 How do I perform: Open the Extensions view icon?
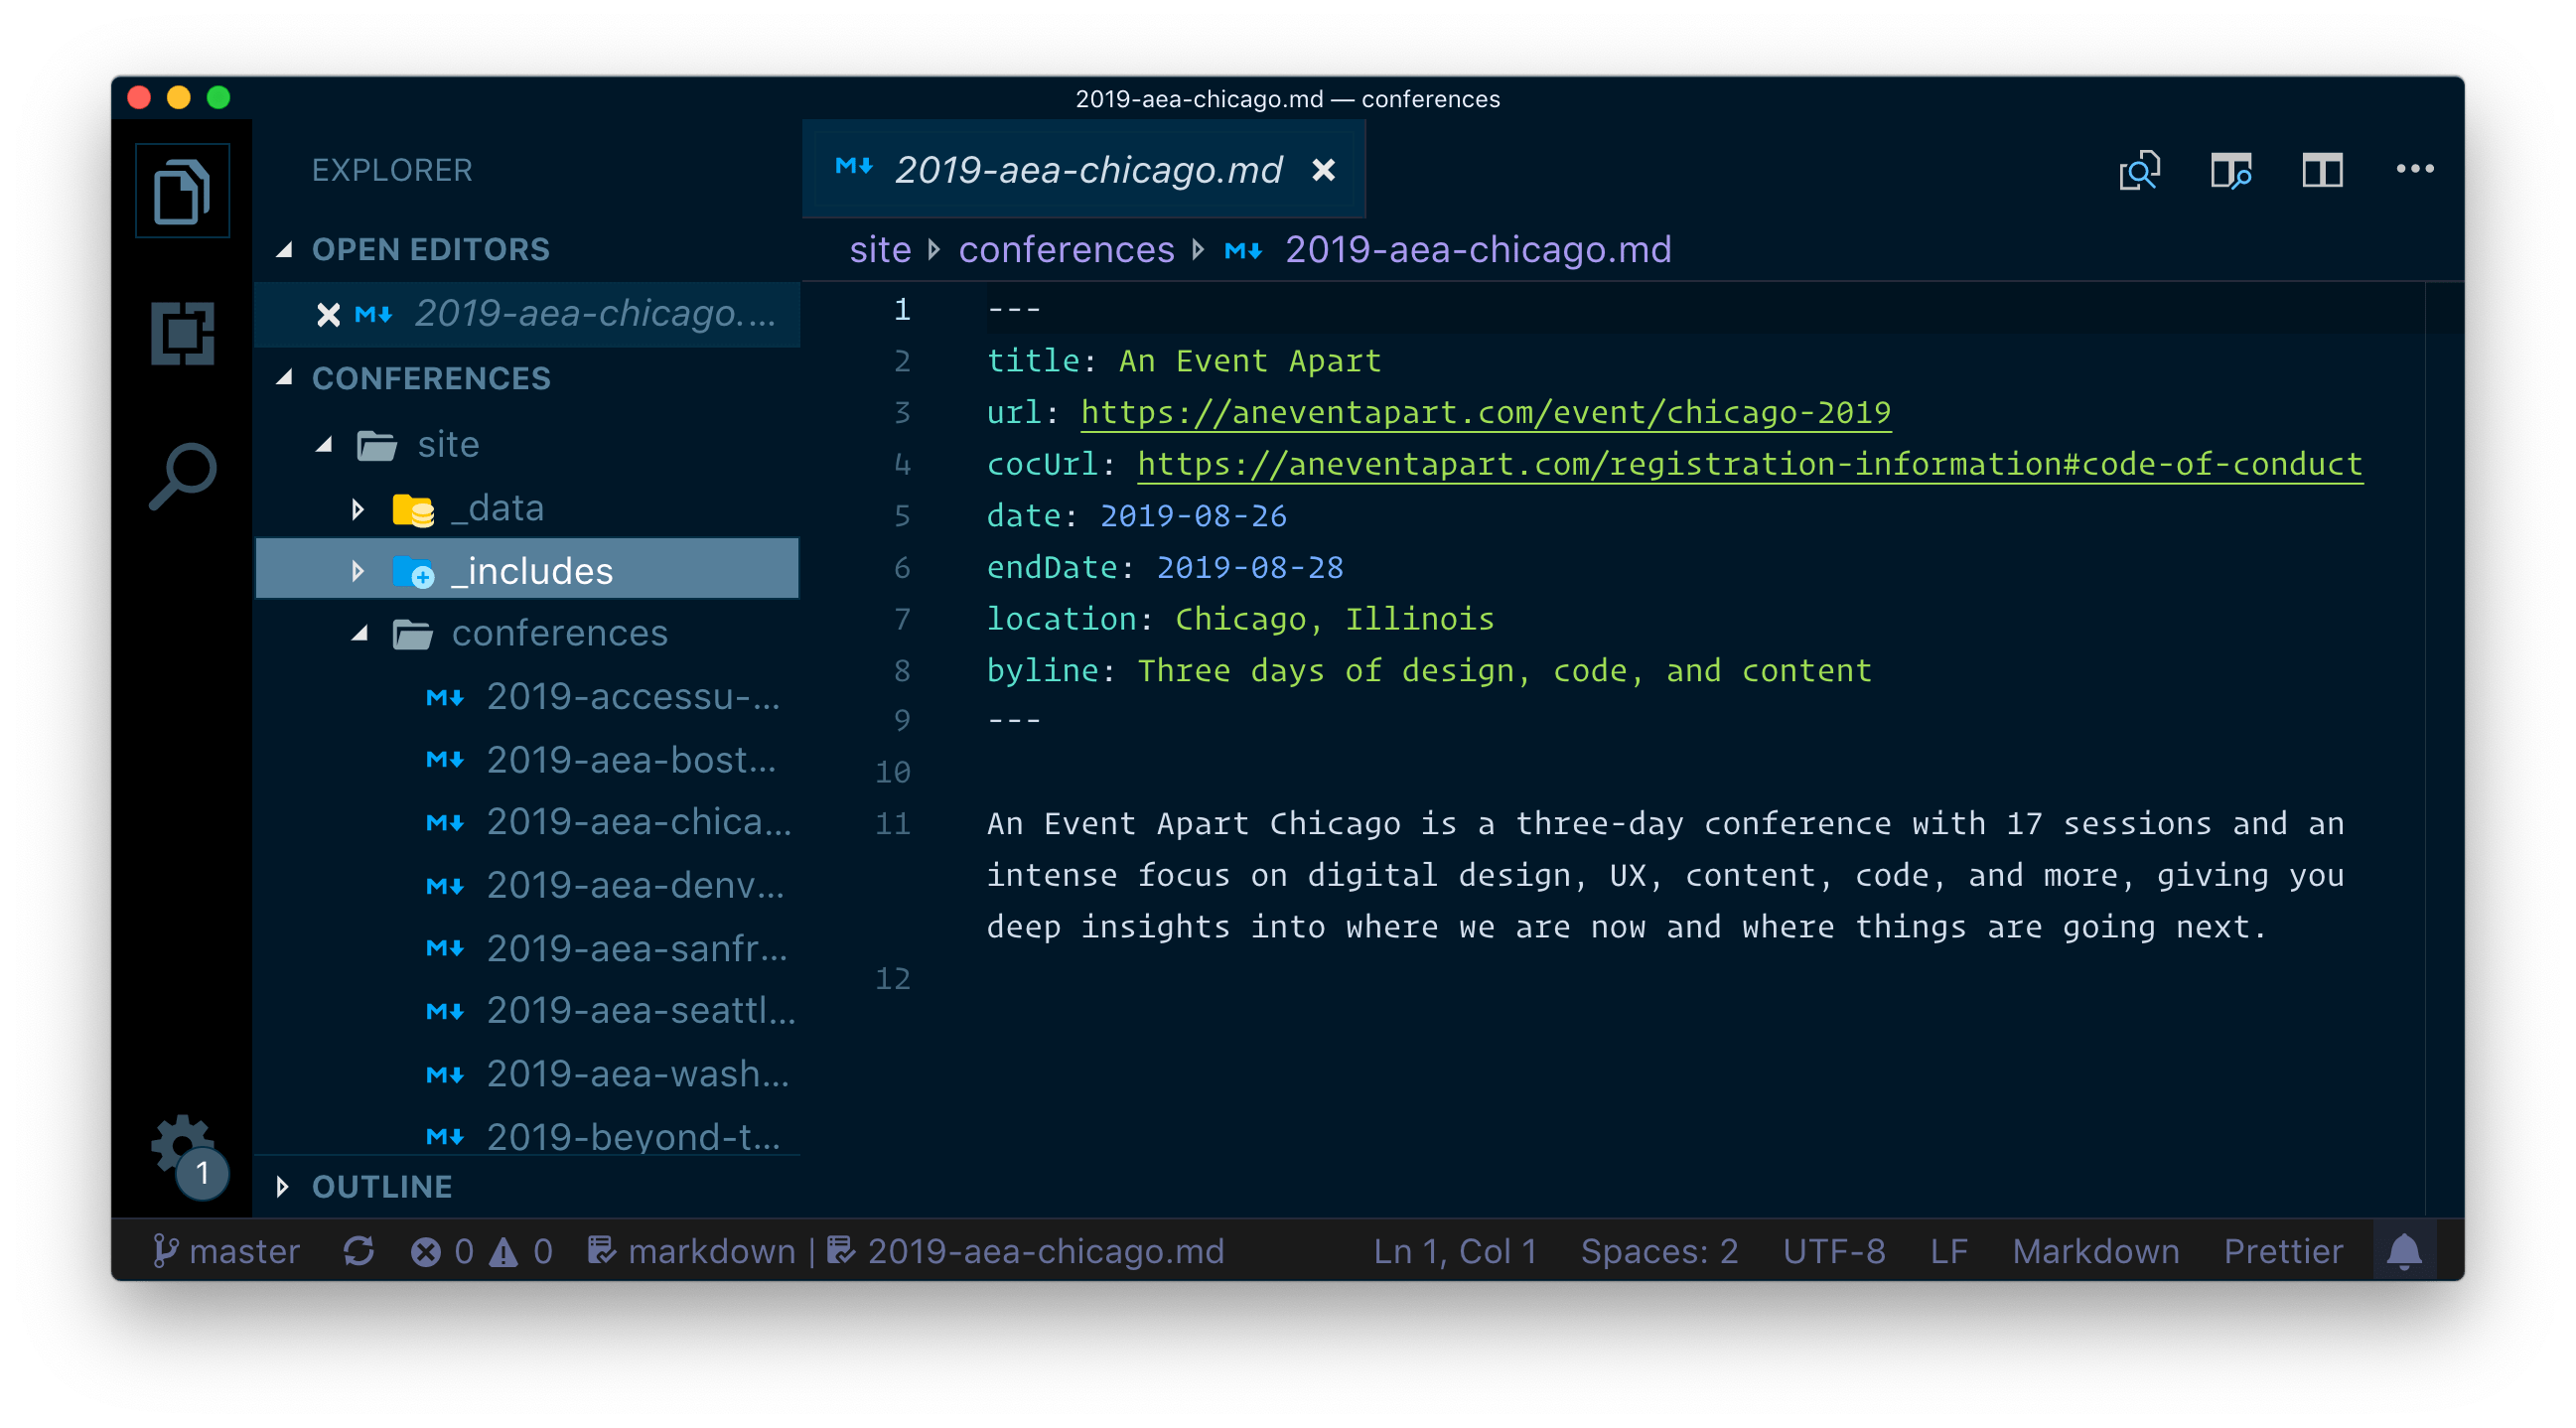(x=182, y=333)
